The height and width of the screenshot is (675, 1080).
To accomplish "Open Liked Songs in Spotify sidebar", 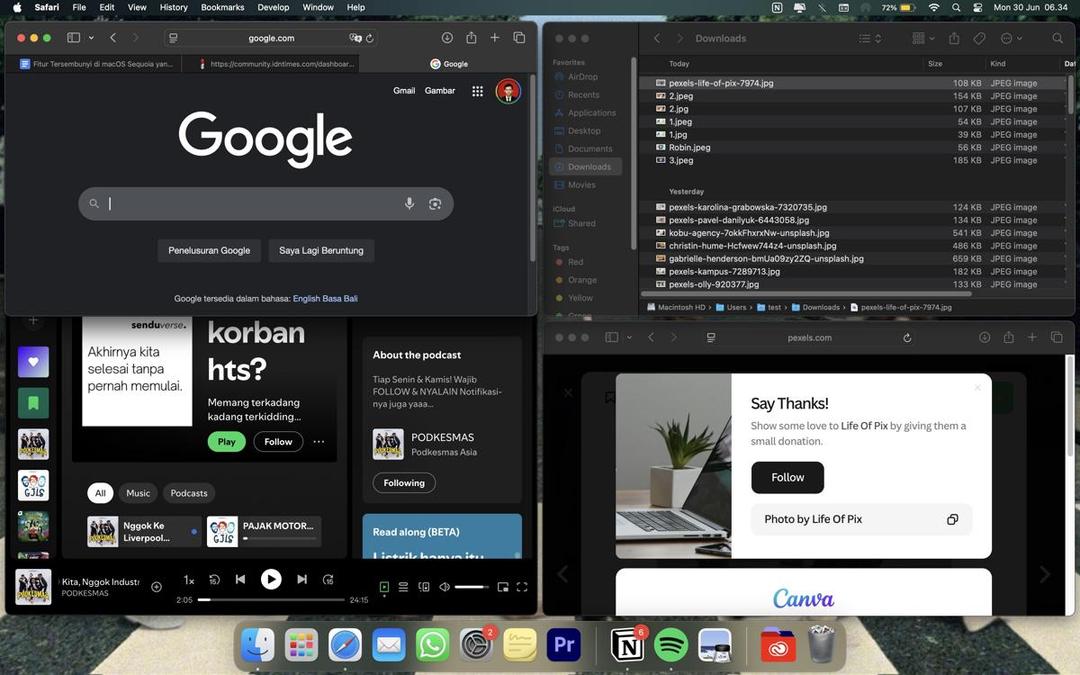I will [33, 362].
